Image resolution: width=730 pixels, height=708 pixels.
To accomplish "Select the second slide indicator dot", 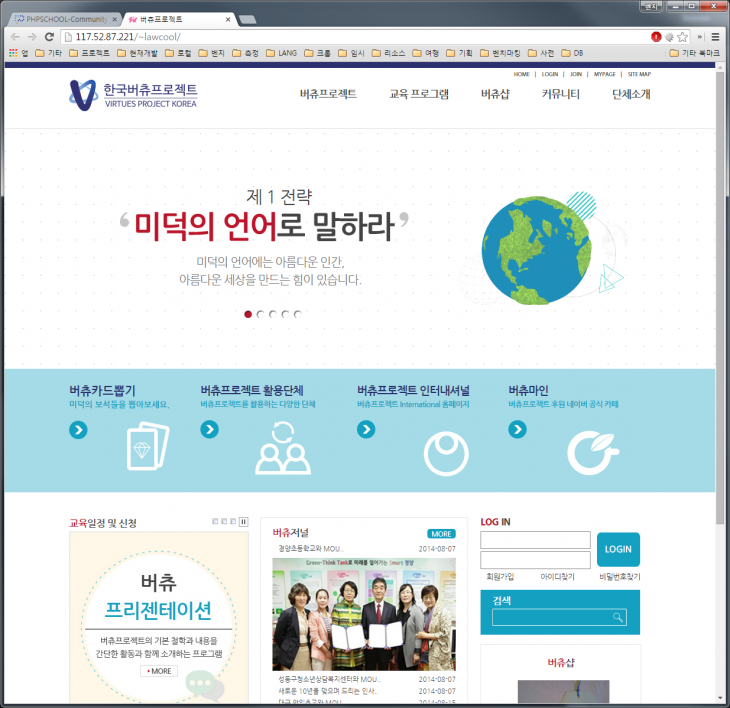I will tap(260, 314).
